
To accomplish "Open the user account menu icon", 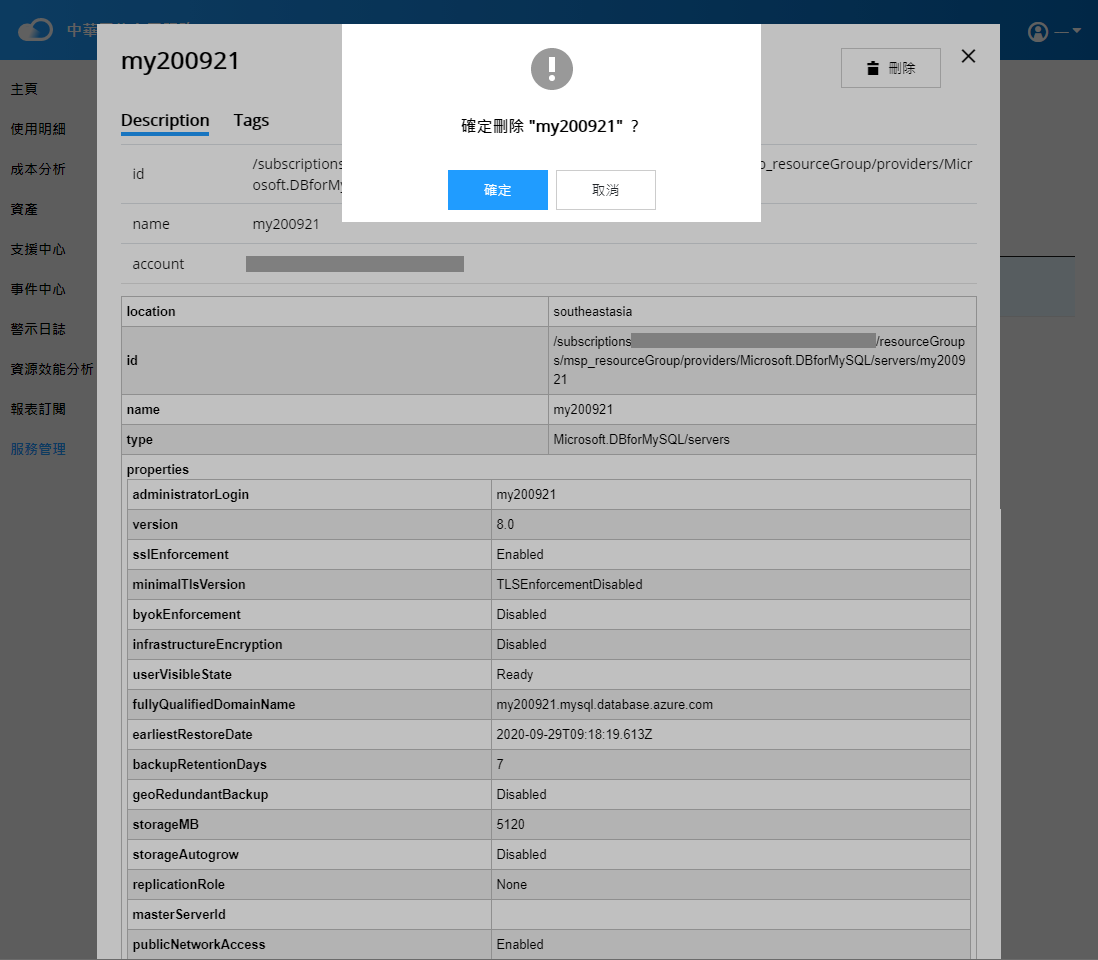I will 1038,32.
